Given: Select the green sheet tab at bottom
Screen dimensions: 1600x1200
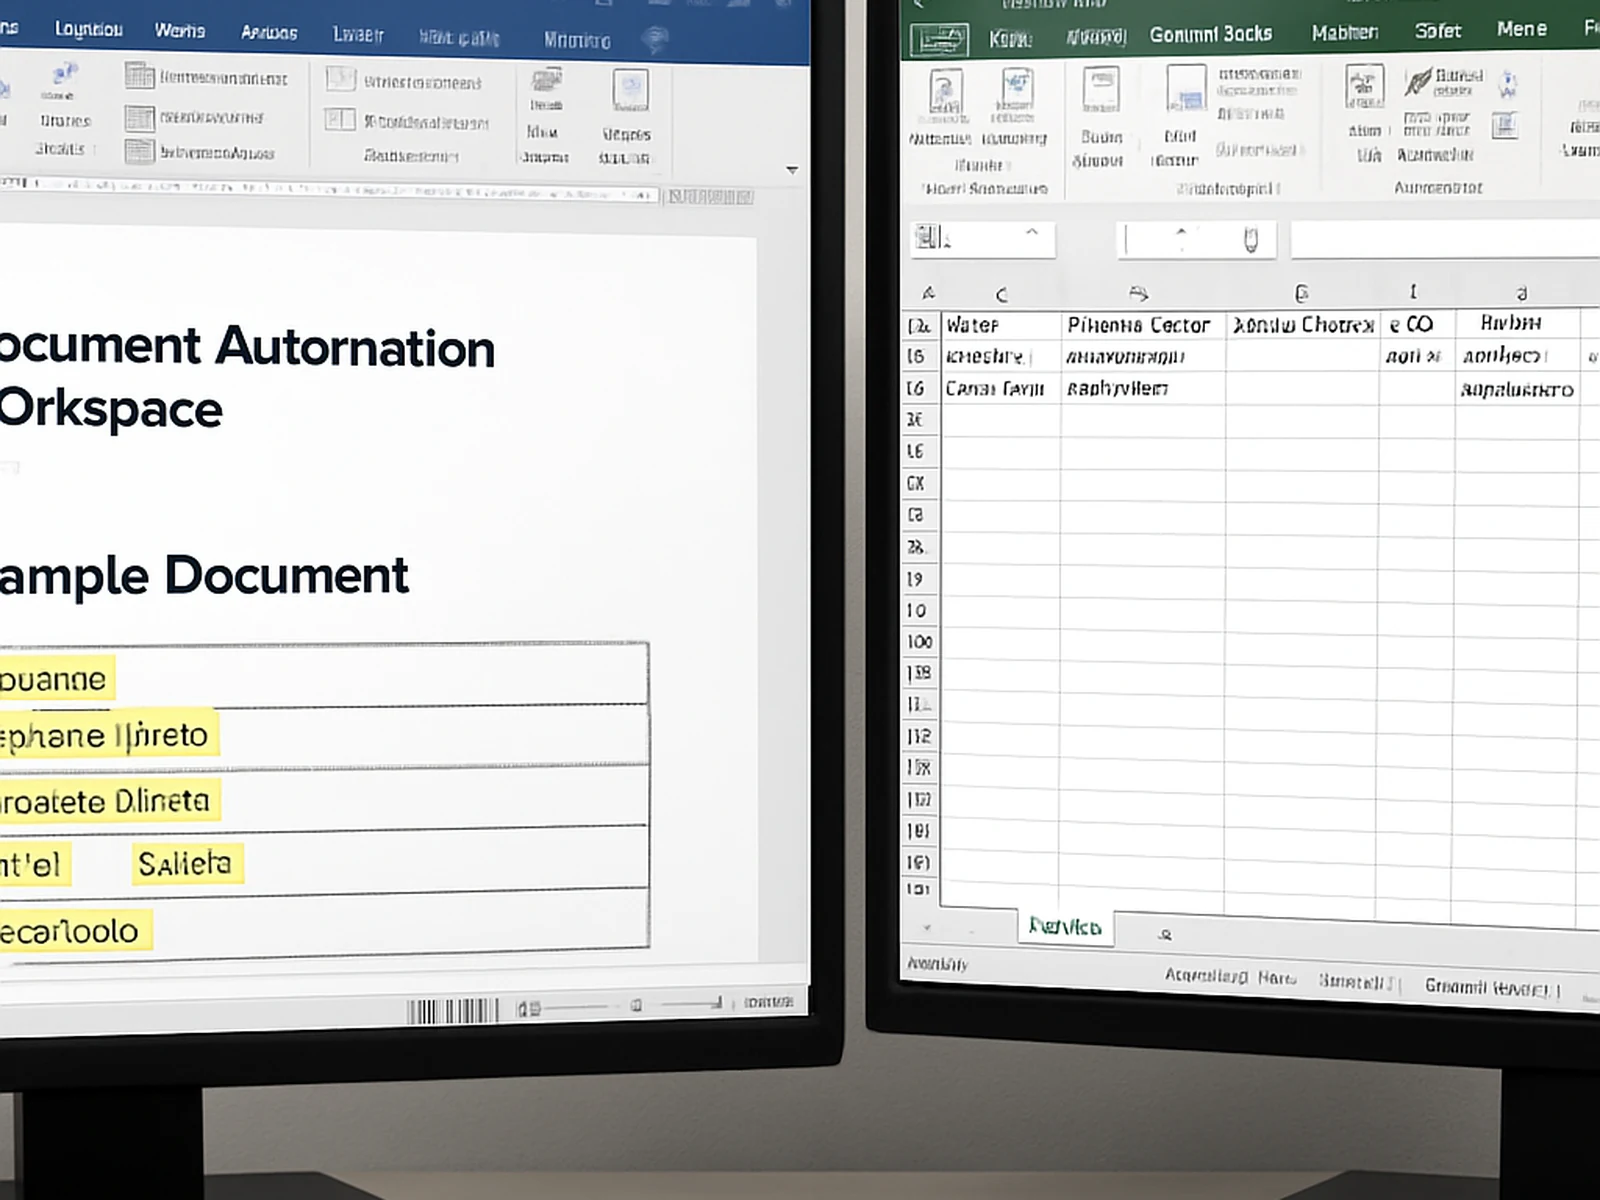Looking at the screenshot, I should (1064, 927).
